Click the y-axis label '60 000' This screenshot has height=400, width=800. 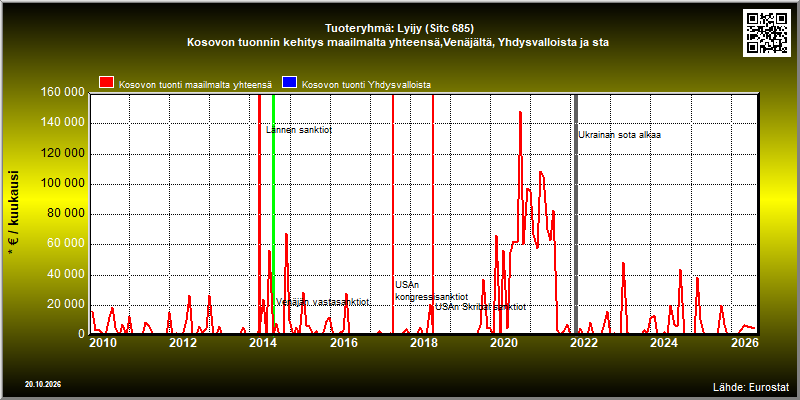(65, 244)
